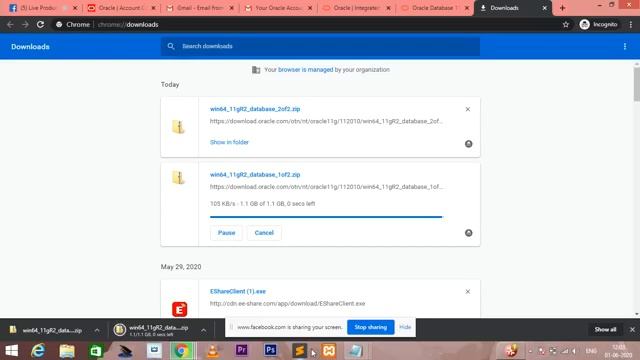Cancel the 1of2.zip download
Screen dimensions: 640x360
tap(264, 233)
